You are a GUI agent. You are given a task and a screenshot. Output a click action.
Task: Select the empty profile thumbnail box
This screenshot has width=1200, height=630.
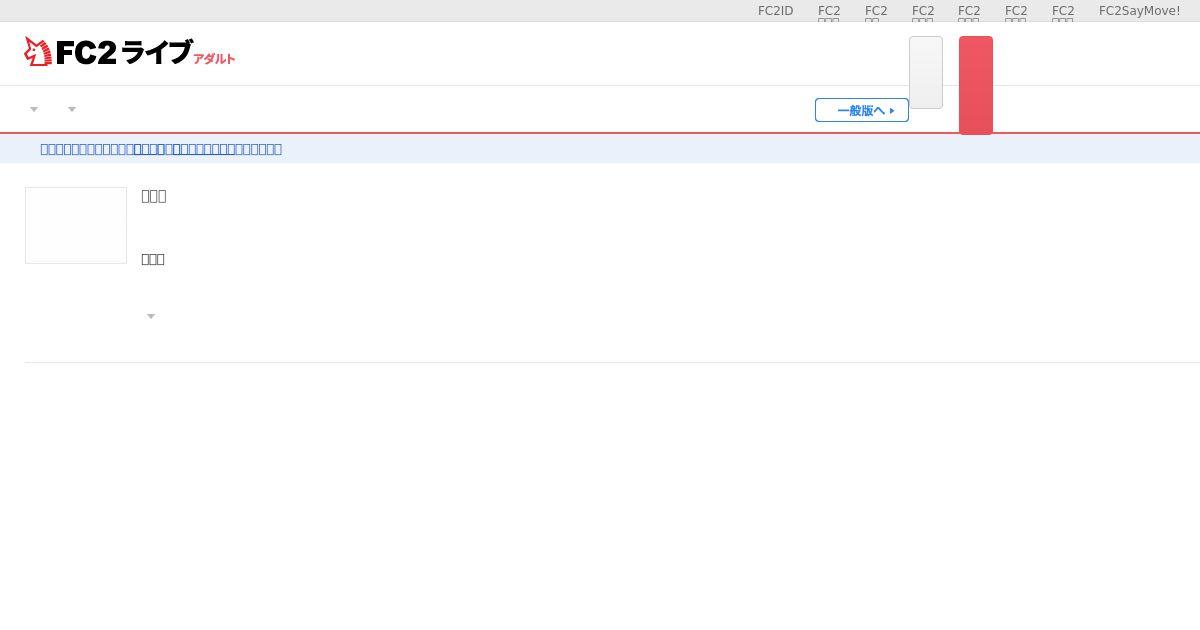(76, 225)
